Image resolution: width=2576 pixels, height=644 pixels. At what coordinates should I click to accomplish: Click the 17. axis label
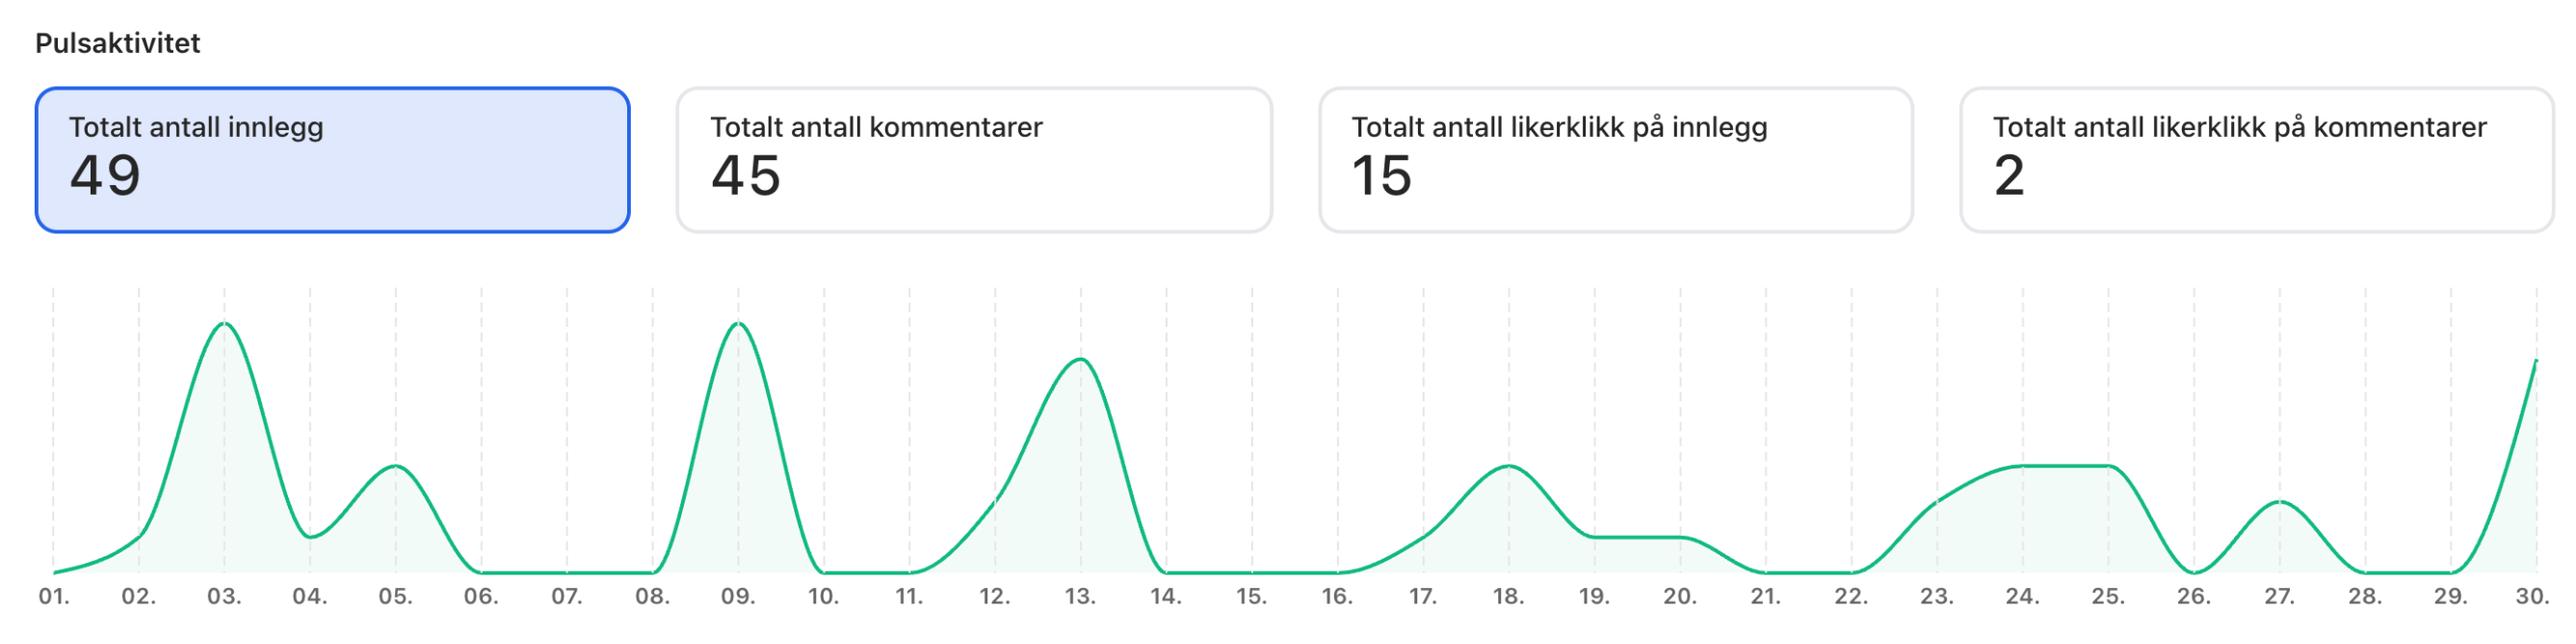1423,597
